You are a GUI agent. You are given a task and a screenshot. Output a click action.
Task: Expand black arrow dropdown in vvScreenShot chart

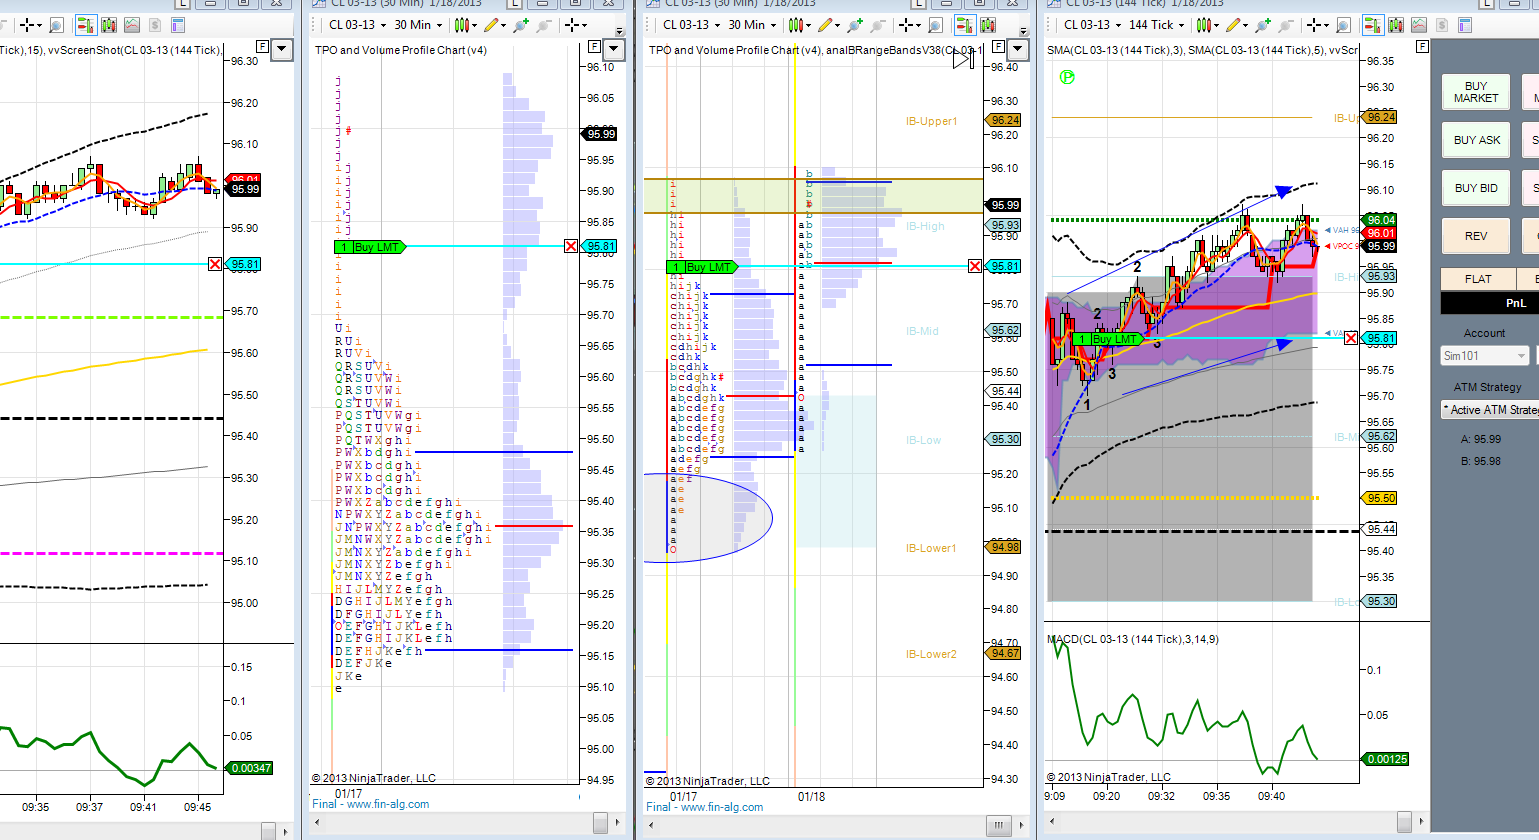282,48
